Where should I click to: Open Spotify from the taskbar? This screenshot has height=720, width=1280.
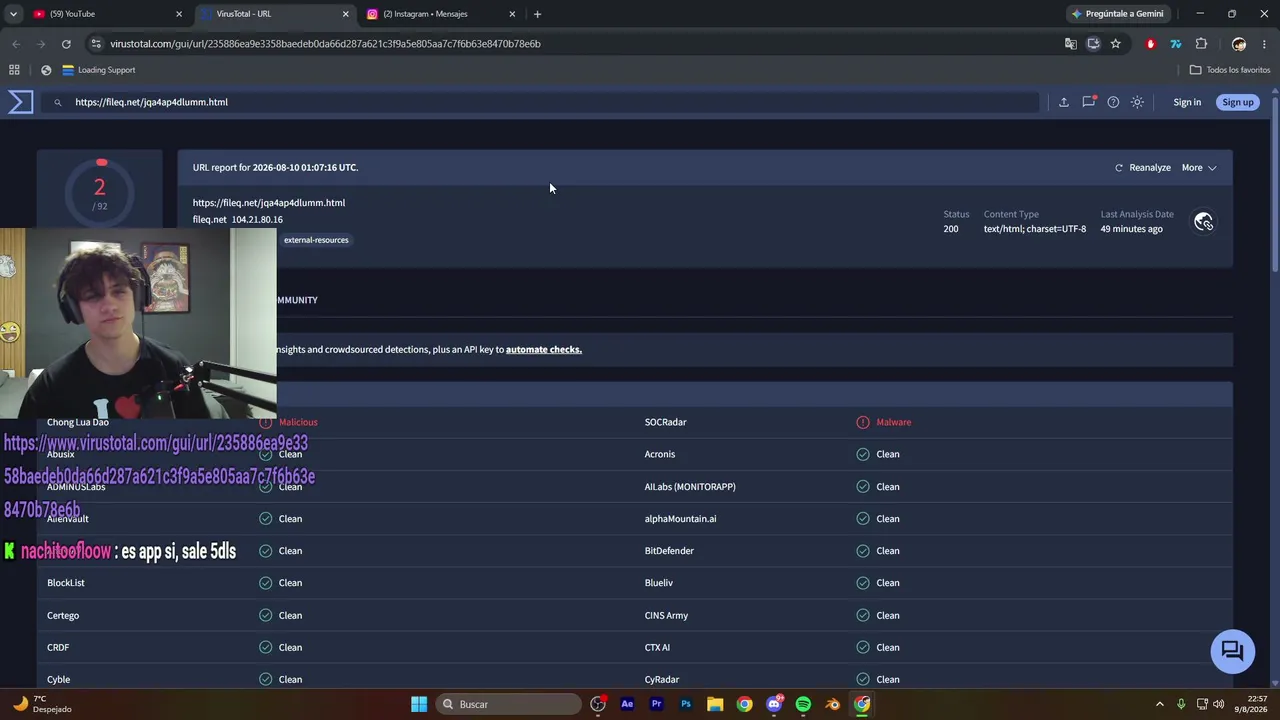(x=803, y=704)
